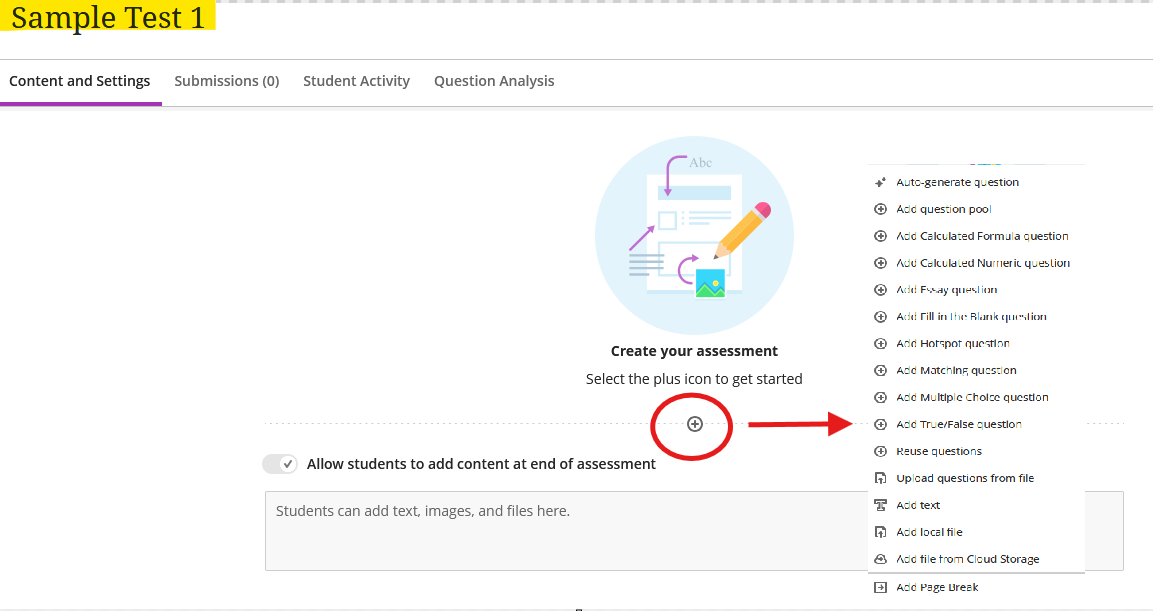This screenshot has width=1153, height=611.
Task: Select Add Matching question from the list
Action: pos(955,370)
